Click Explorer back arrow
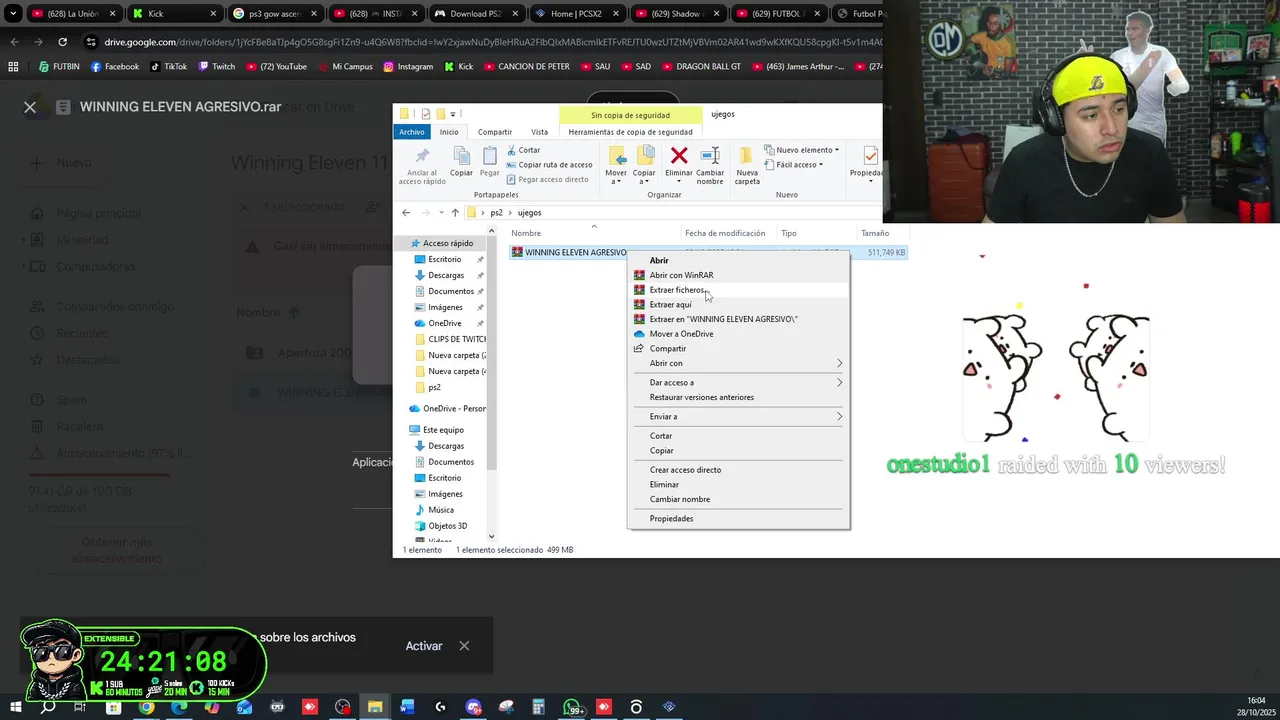Image resolution: width=1280 pixels, height=720 pixels. 406,212
